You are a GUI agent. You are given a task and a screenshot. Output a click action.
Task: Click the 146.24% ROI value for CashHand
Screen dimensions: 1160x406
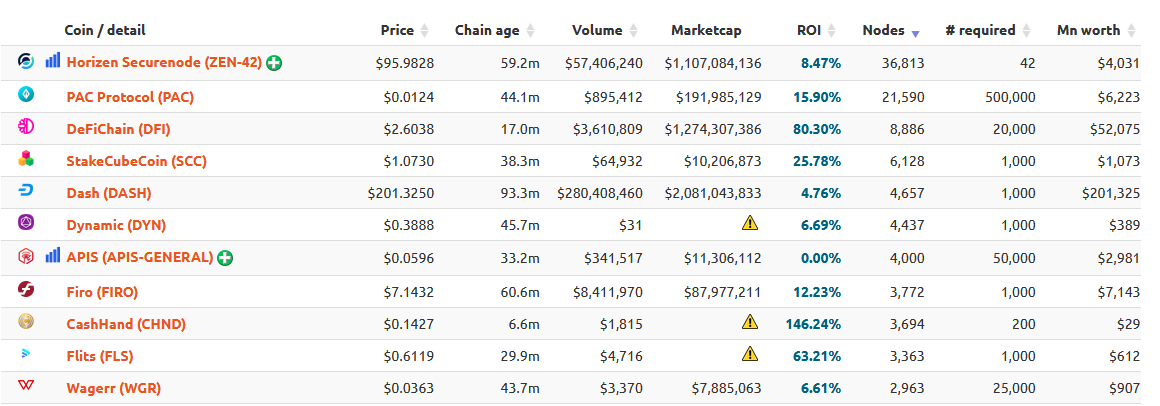(x=814, y=324)
